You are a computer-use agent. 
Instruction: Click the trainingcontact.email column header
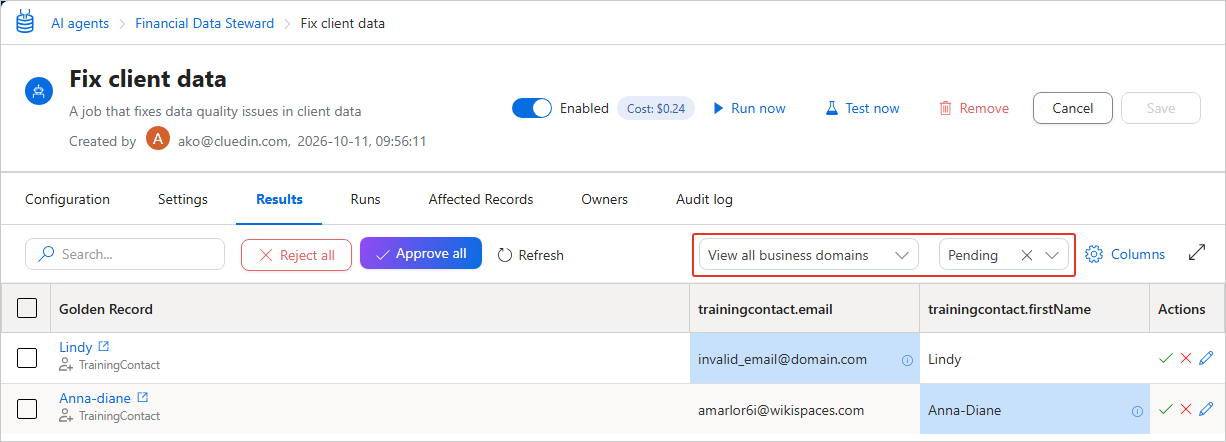pos(805,309)
